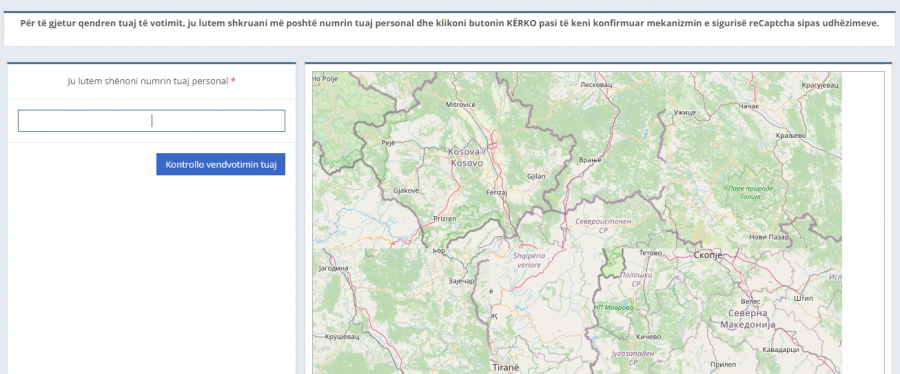This screenshot has height=374, width=900.
Task: Click Врање on the map
Action: 590,159
